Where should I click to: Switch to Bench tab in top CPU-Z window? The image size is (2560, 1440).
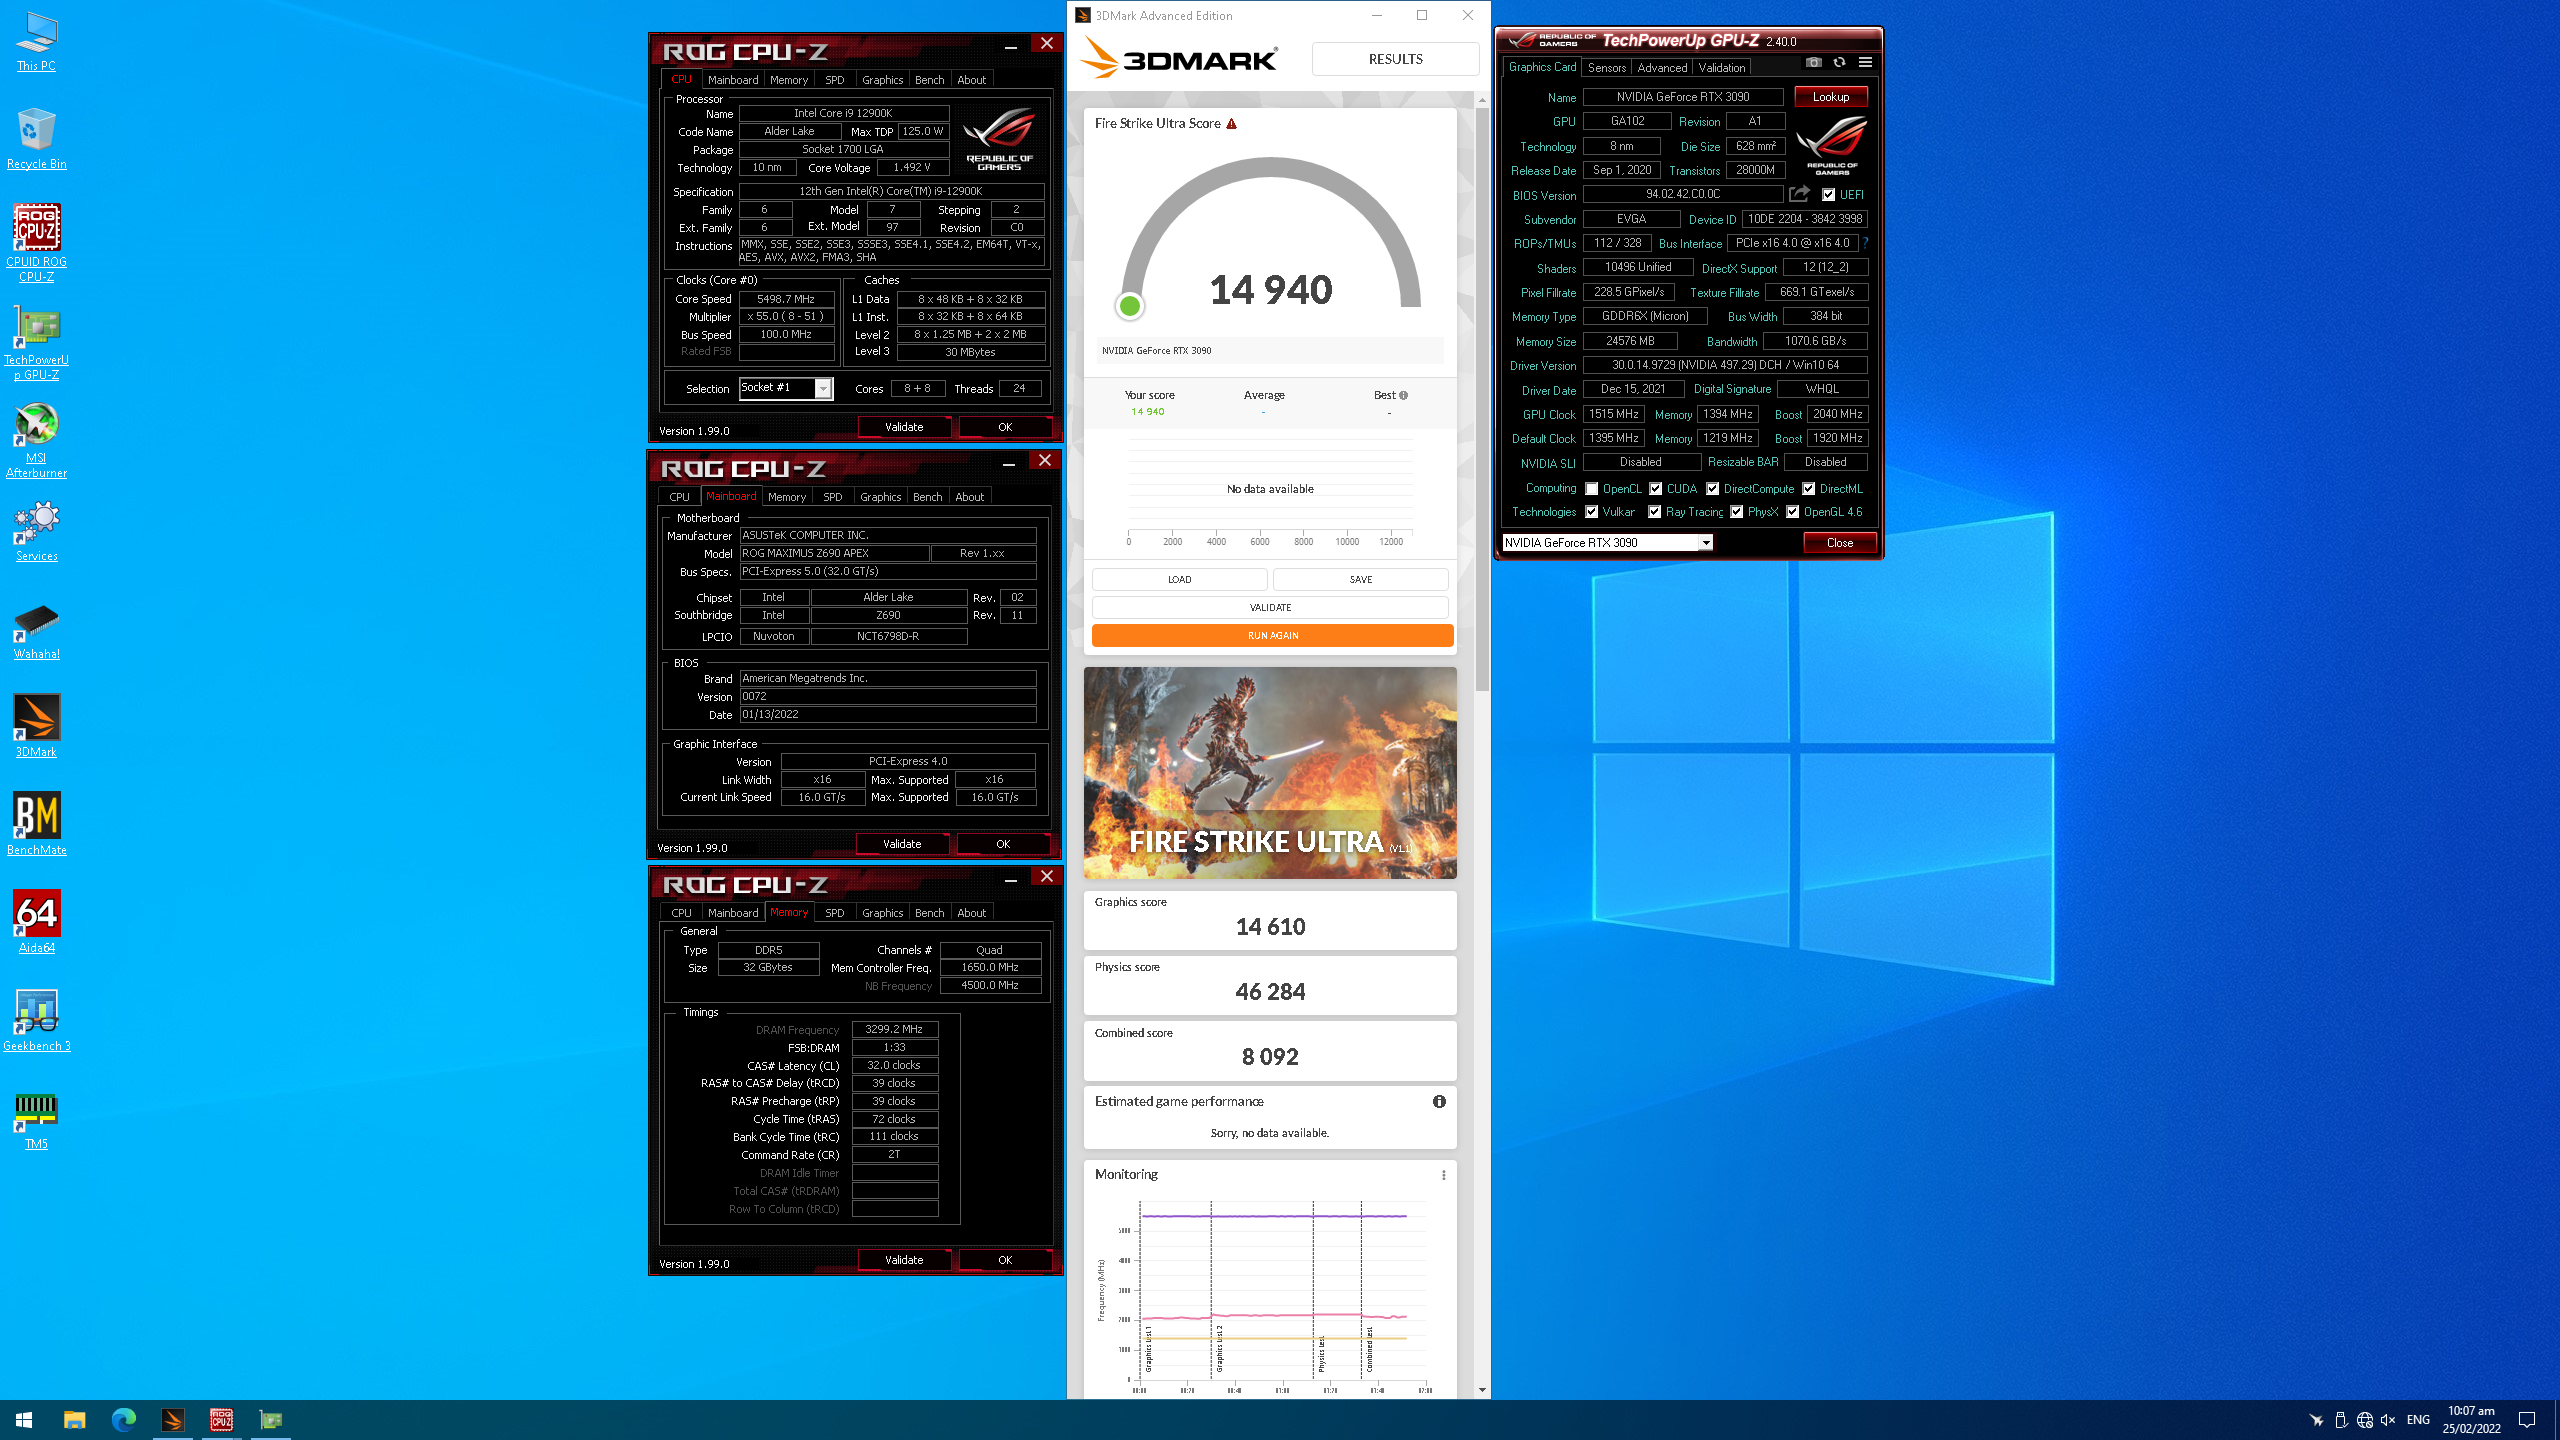click(929, 80)
